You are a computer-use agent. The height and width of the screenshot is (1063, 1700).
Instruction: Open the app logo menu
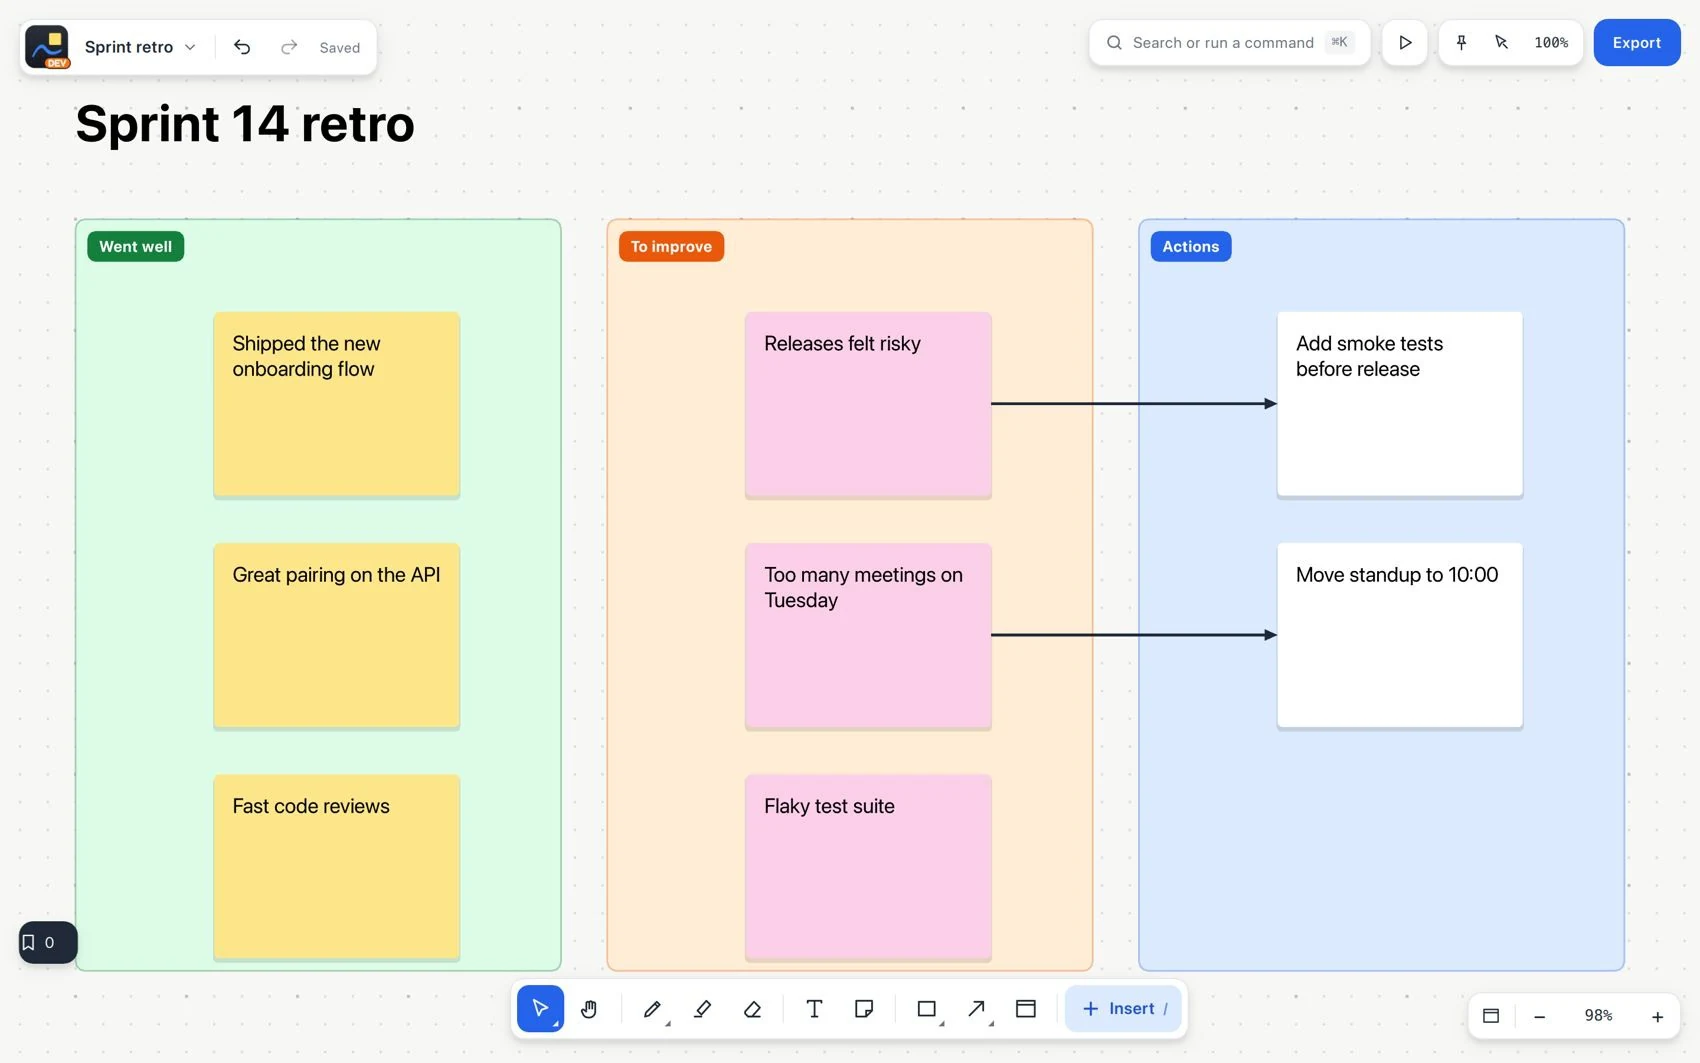(47, 47)
